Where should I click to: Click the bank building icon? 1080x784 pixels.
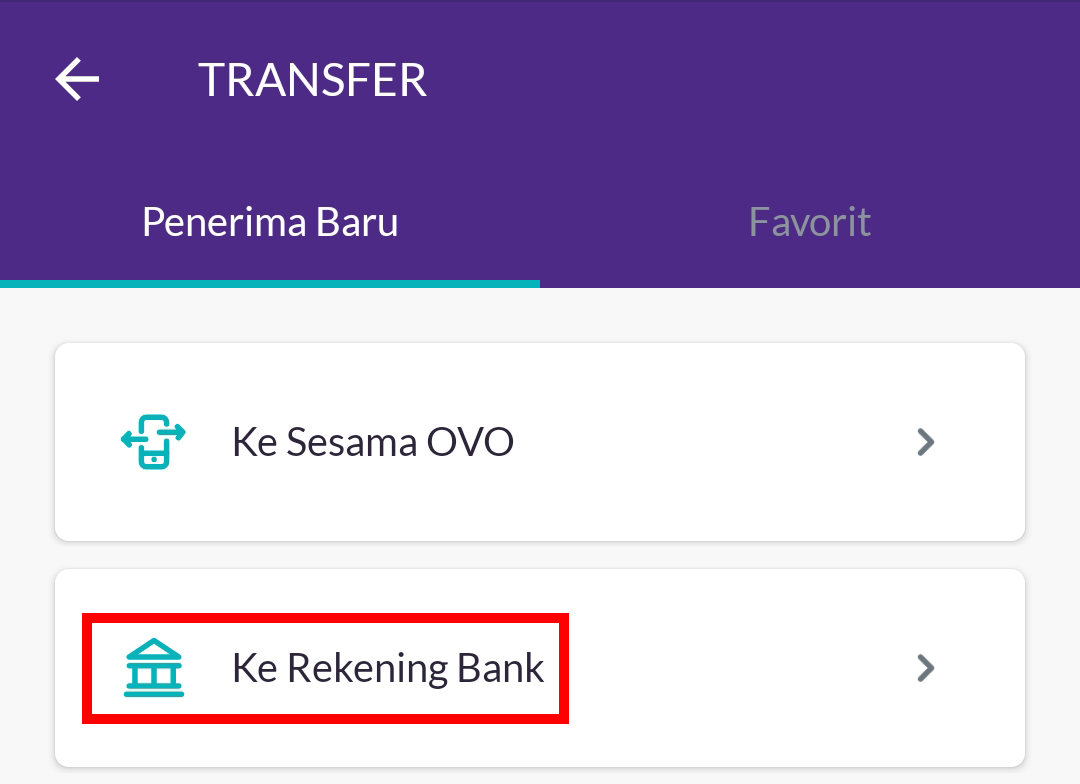click(x=153, y=668)
